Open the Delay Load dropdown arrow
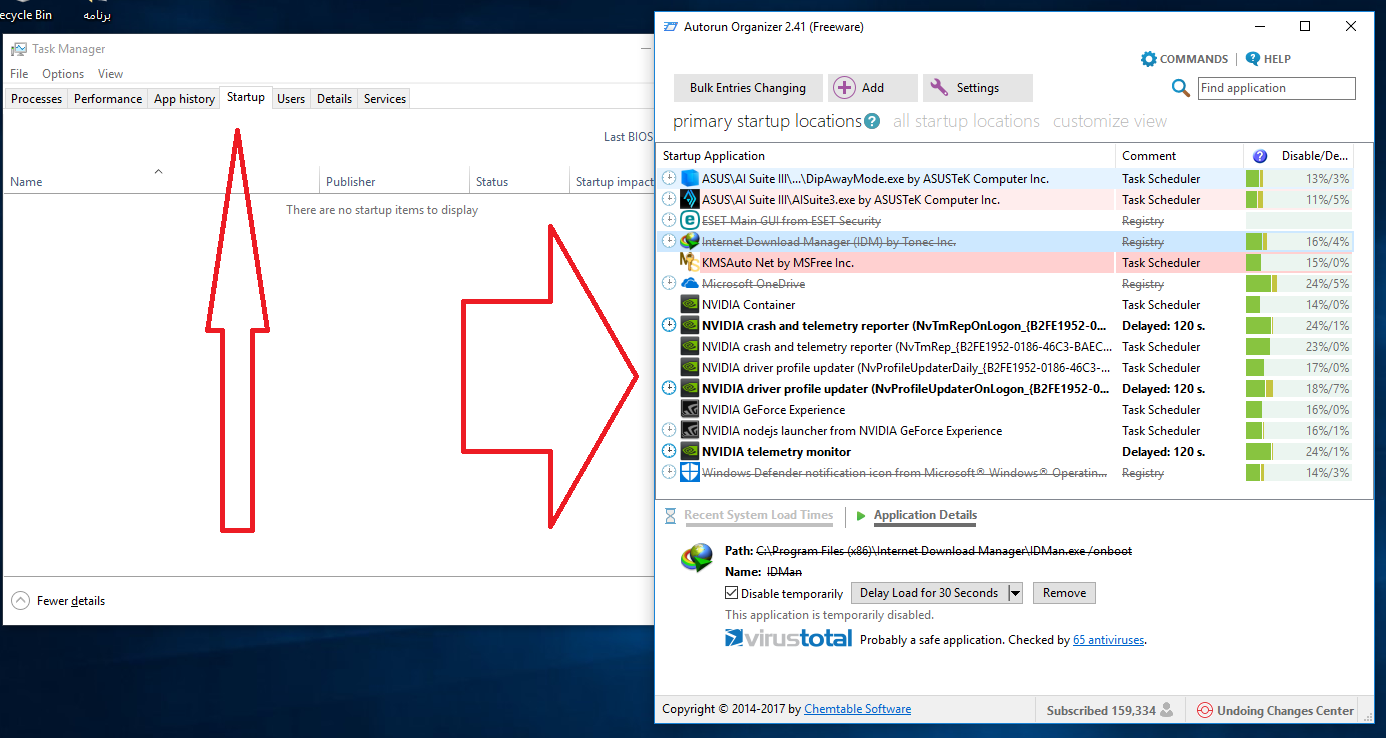The height and width of the screenshot is (738, 1386). 1015,593
